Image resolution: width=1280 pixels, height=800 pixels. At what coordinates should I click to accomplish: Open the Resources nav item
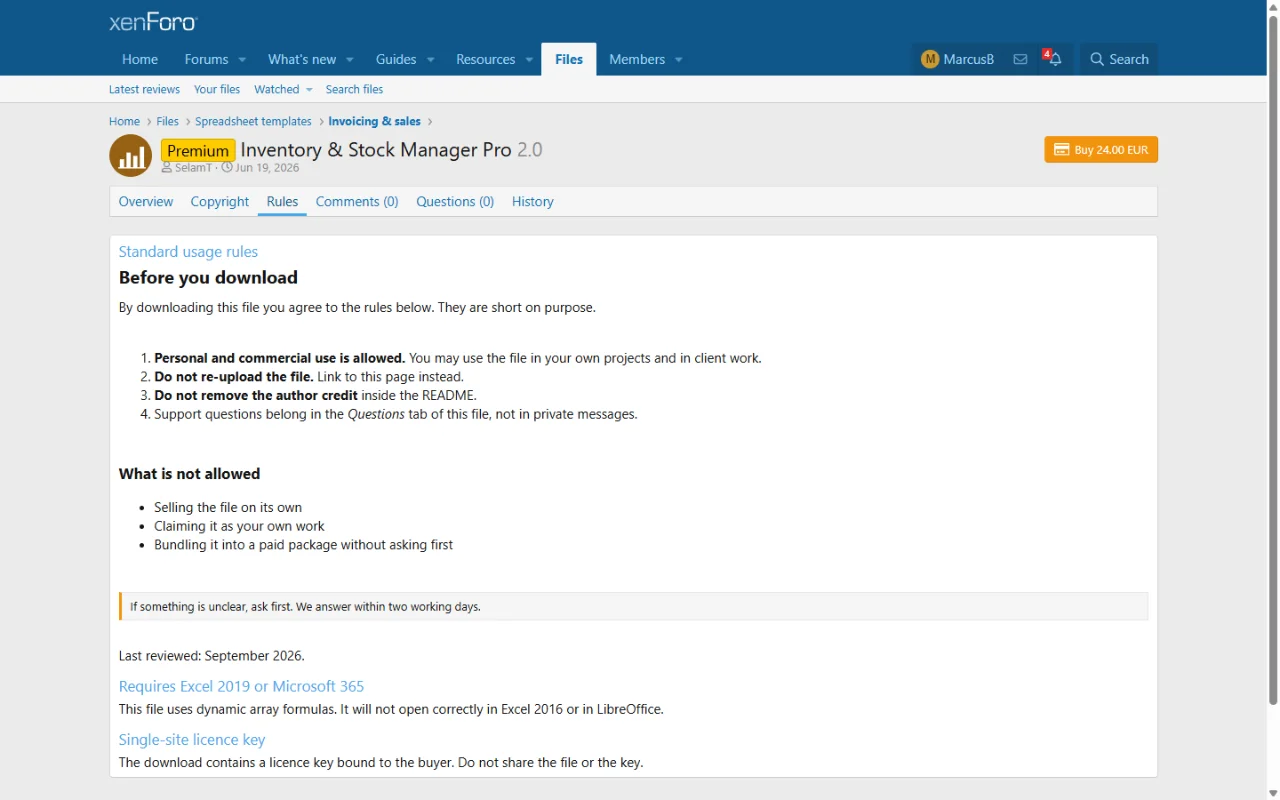point(486,59)
